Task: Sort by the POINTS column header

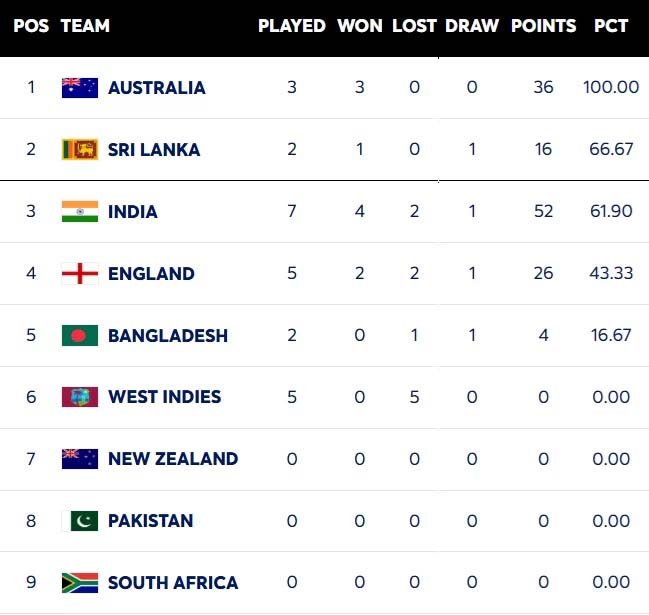Action: tap(544, 26)
